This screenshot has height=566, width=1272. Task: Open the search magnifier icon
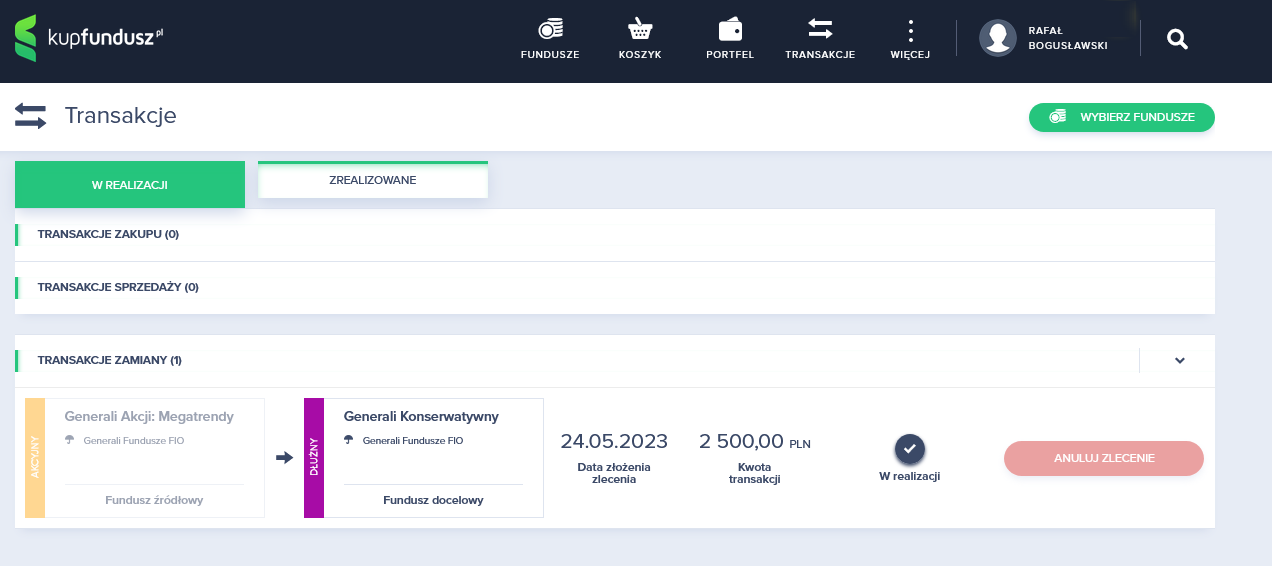tap(1177, 39)
